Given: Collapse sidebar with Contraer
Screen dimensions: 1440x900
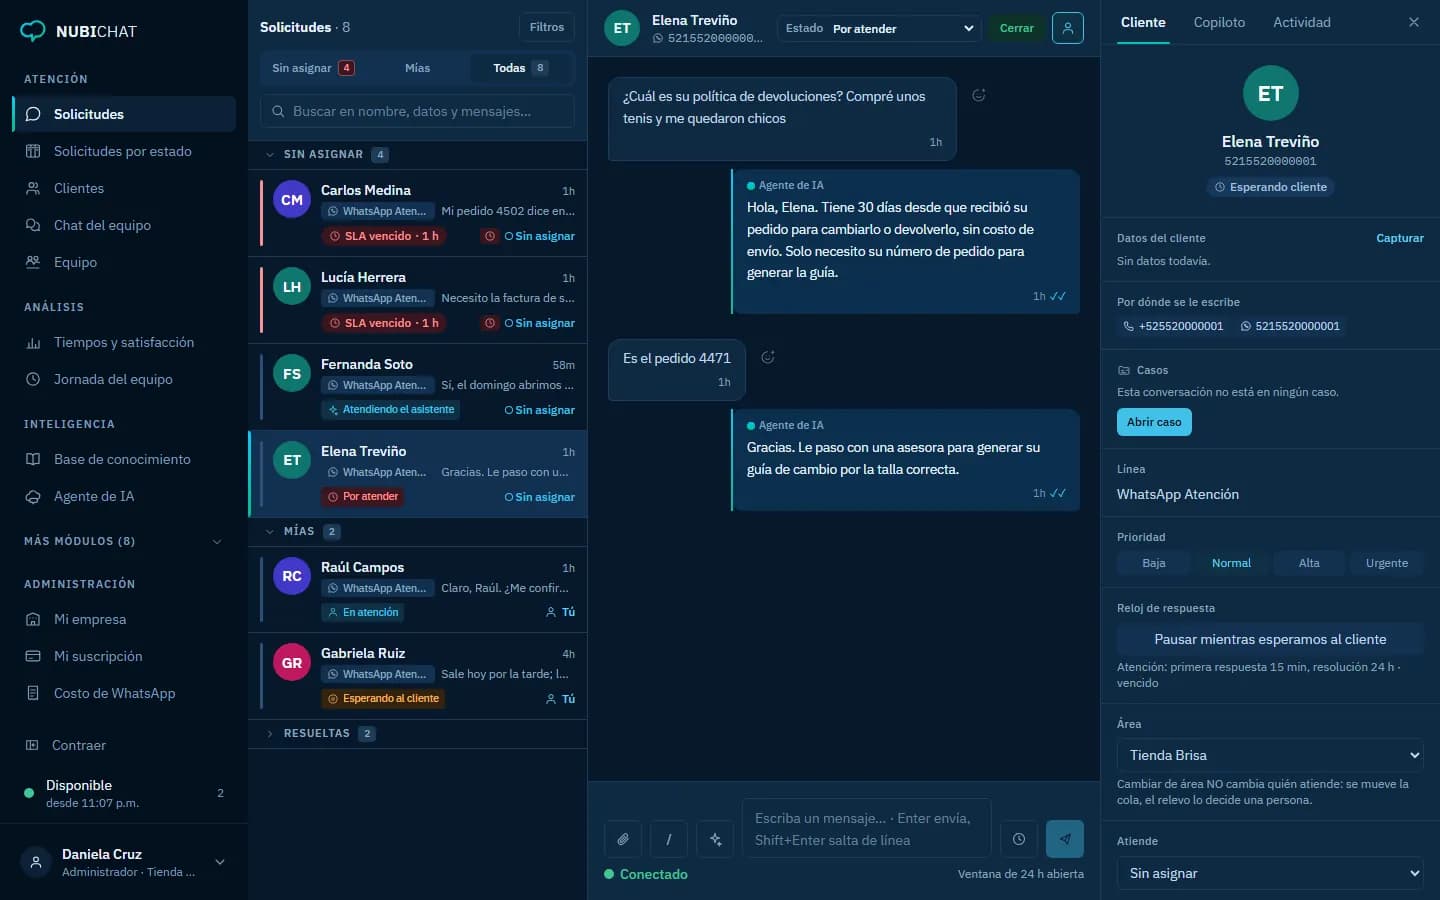Looking at the screenshot, I should click(124, 745).
